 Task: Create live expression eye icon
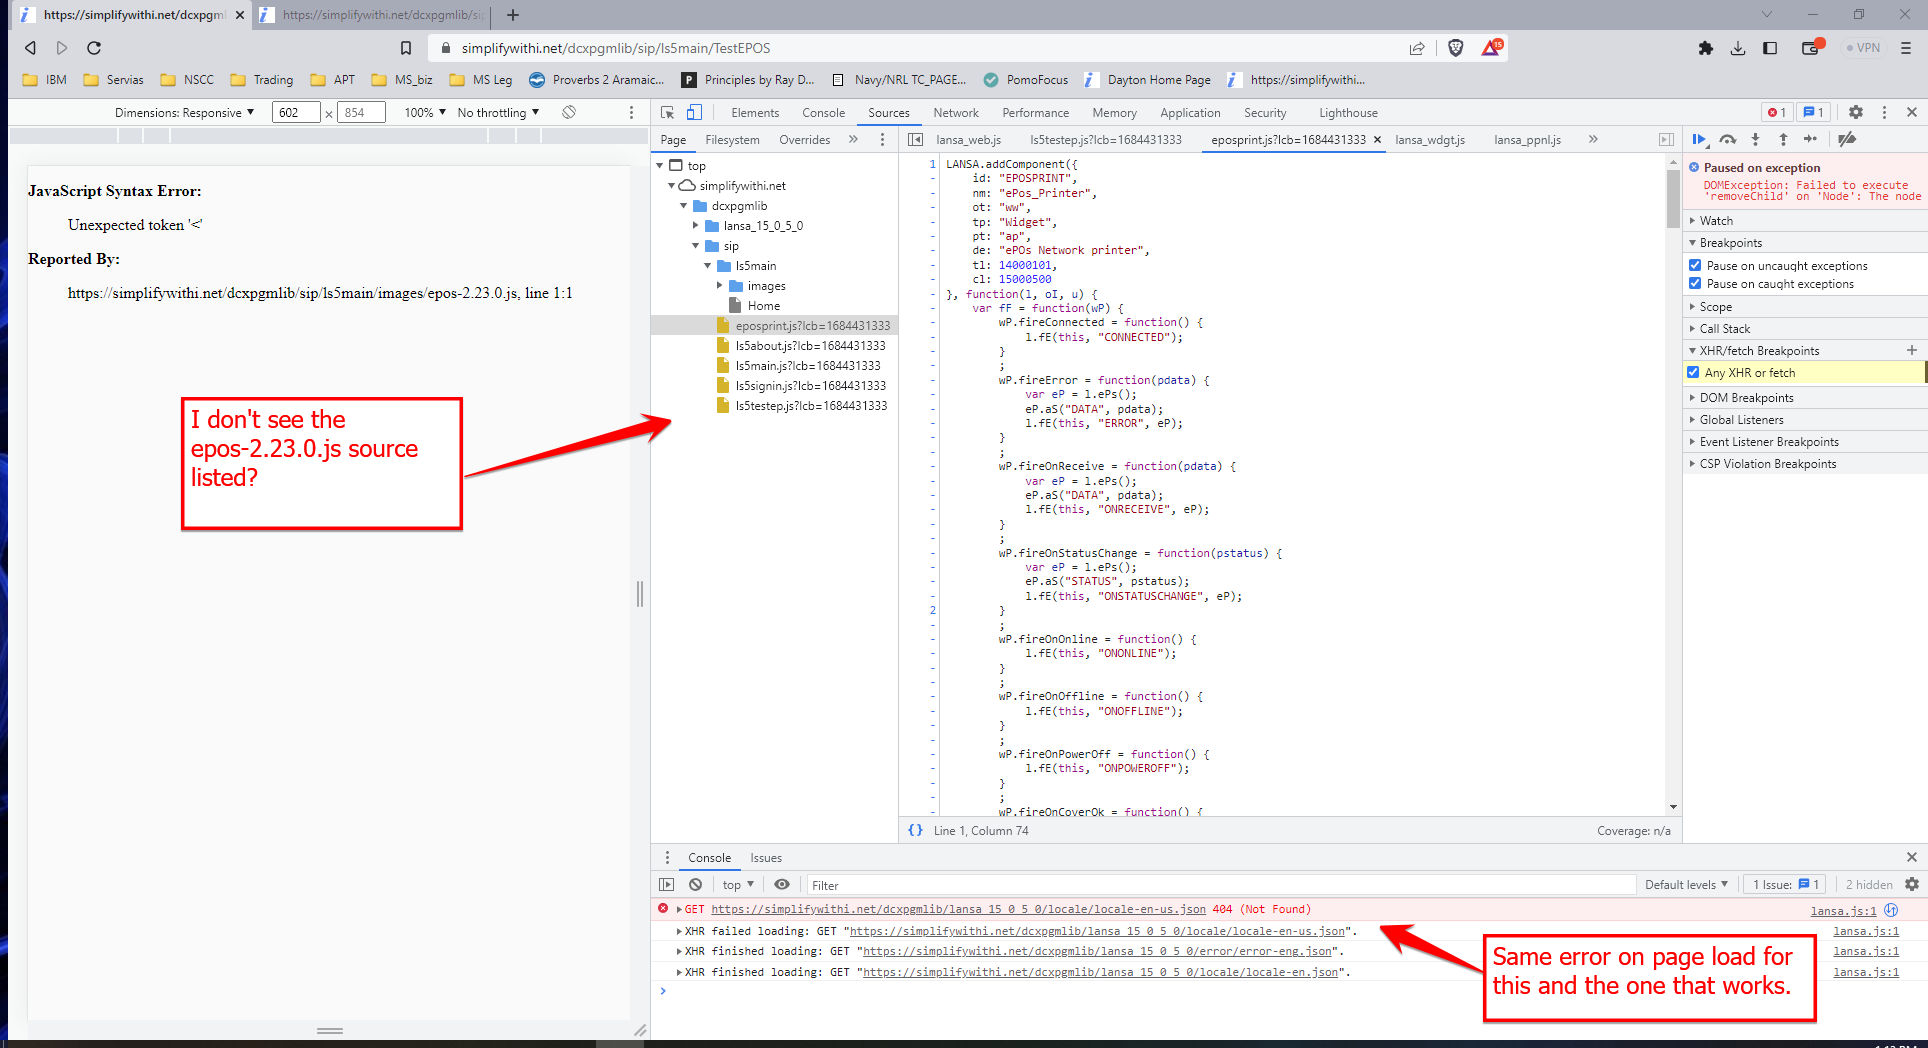(x=782, y=885)
